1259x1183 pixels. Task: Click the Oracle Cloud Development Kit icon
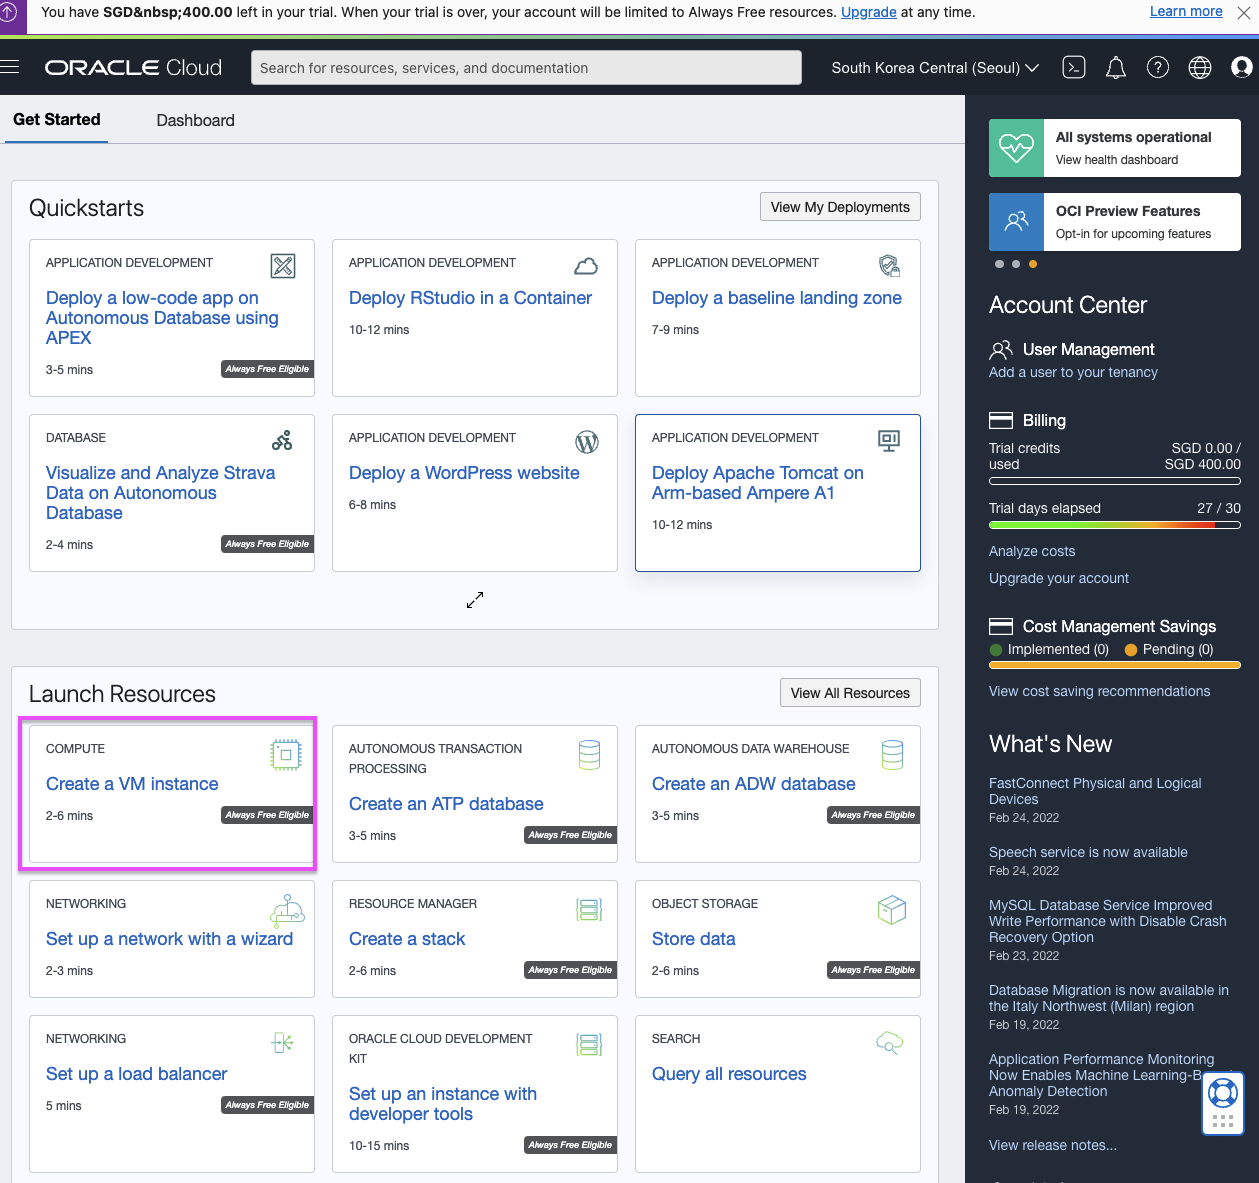pos(589,1045)
